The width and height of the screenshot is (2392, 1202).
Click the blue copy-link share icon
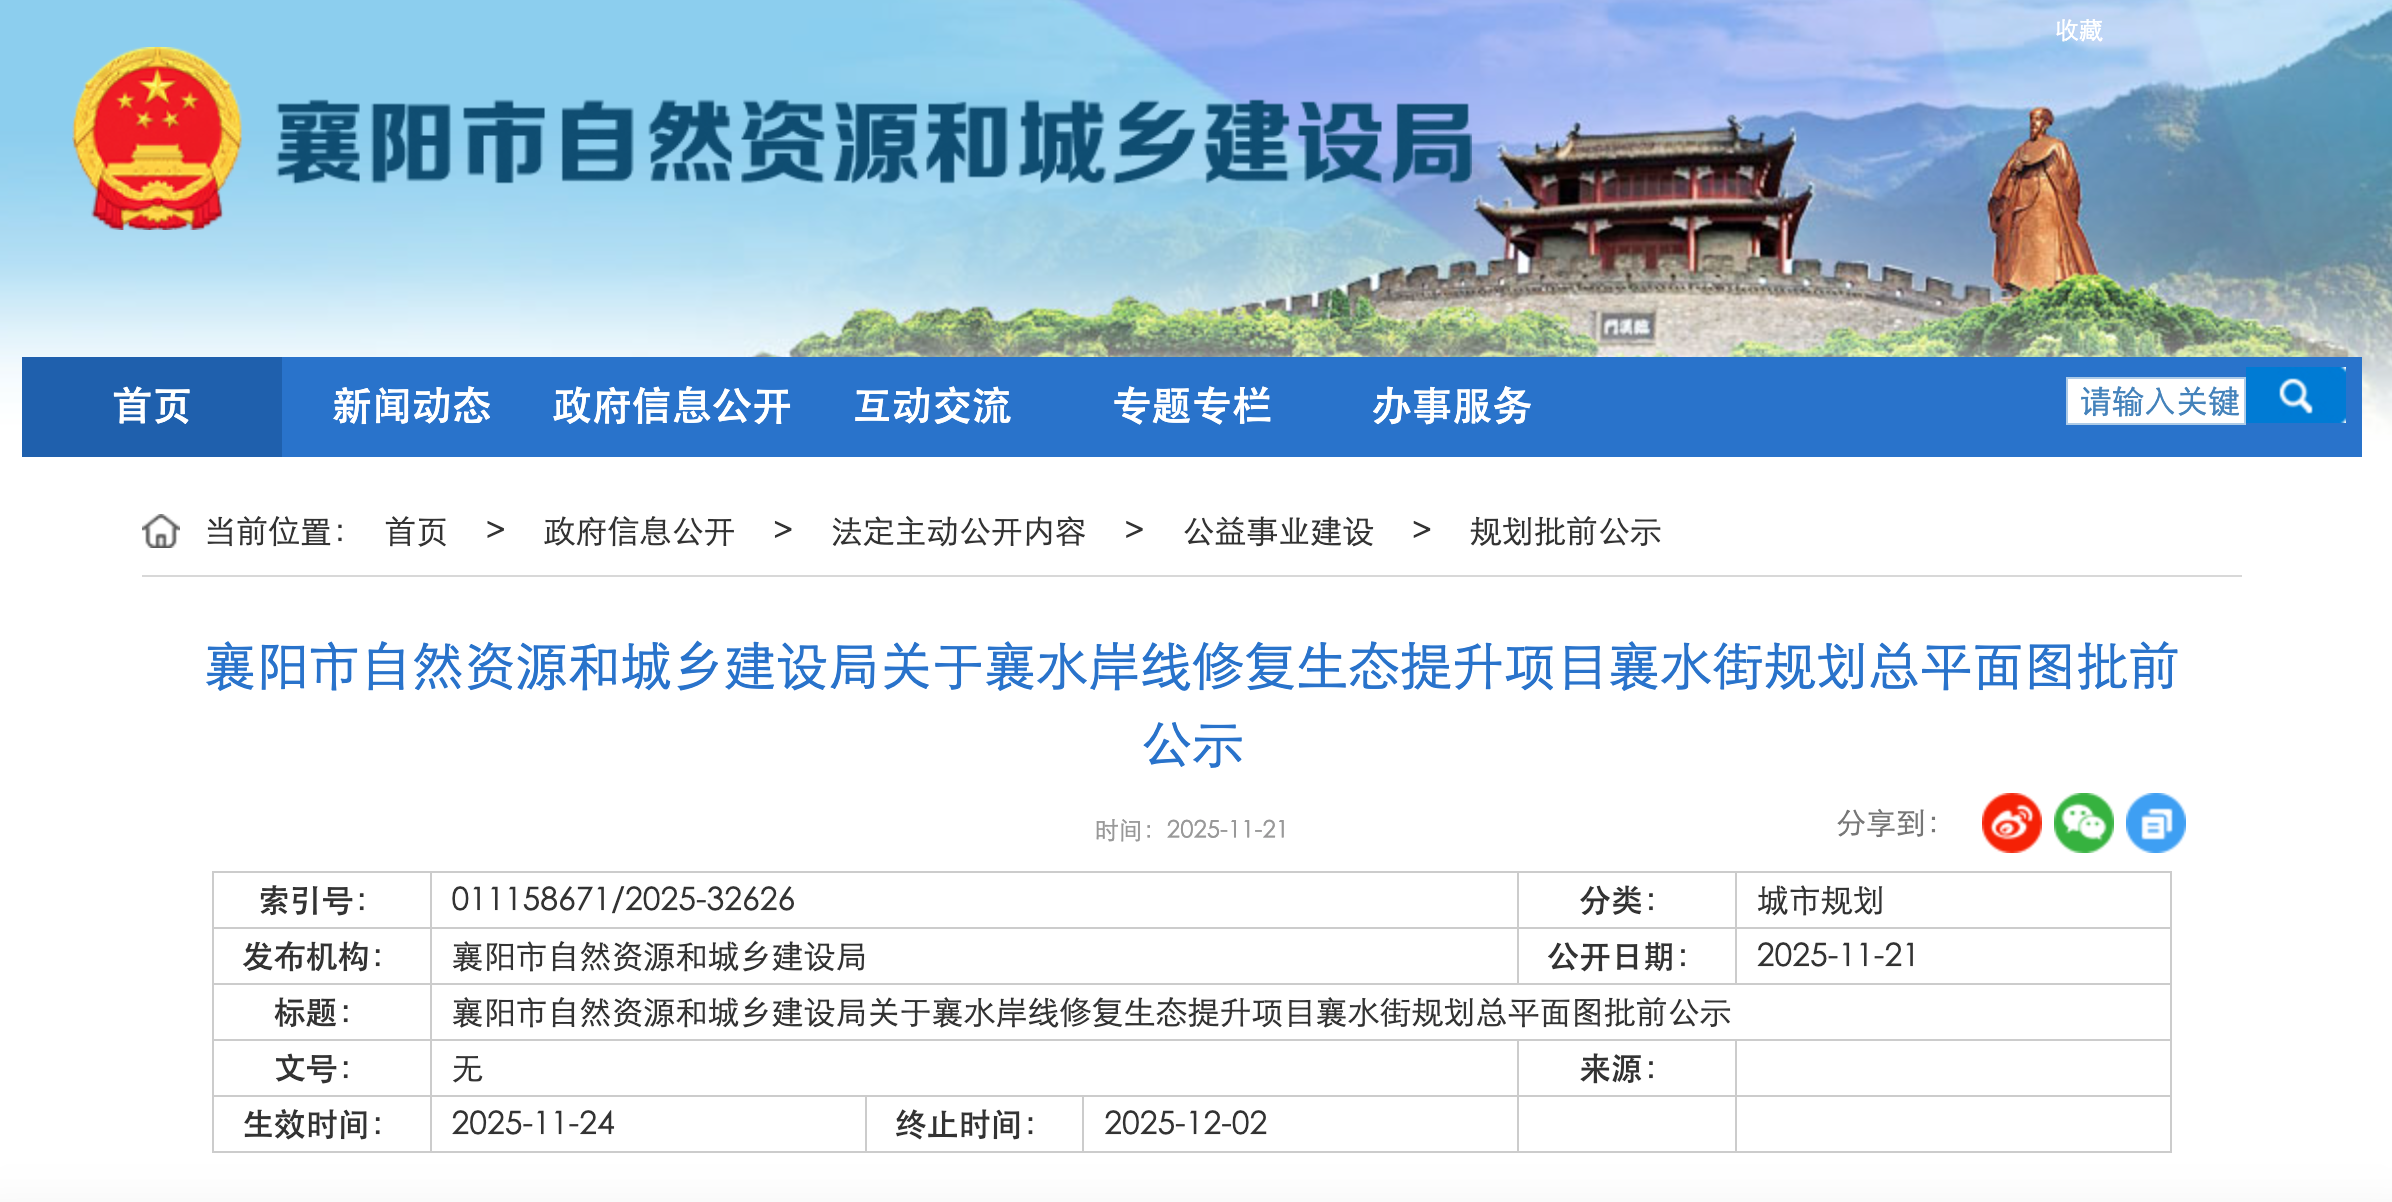click(x=2155, y=823)
